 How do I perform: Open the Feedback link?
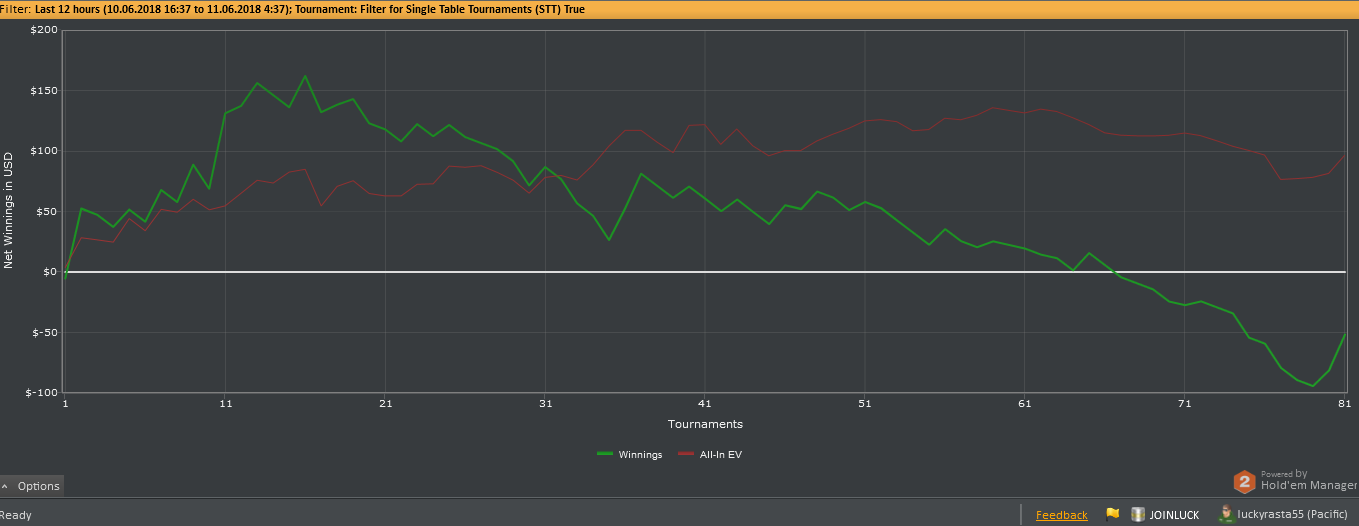point(1061,515)
